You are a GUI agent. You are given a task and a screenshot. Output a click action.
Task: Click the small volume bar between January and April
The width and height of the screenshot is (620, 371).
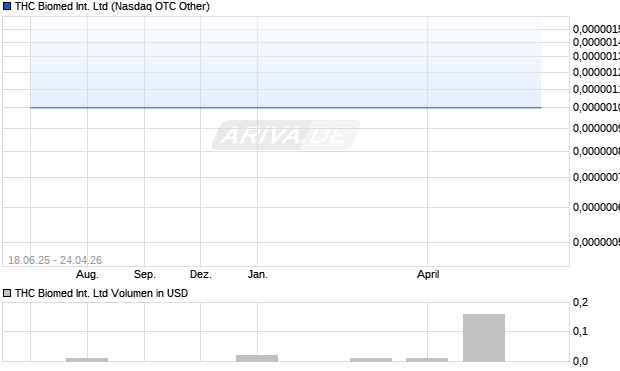[x=371, y=360]
